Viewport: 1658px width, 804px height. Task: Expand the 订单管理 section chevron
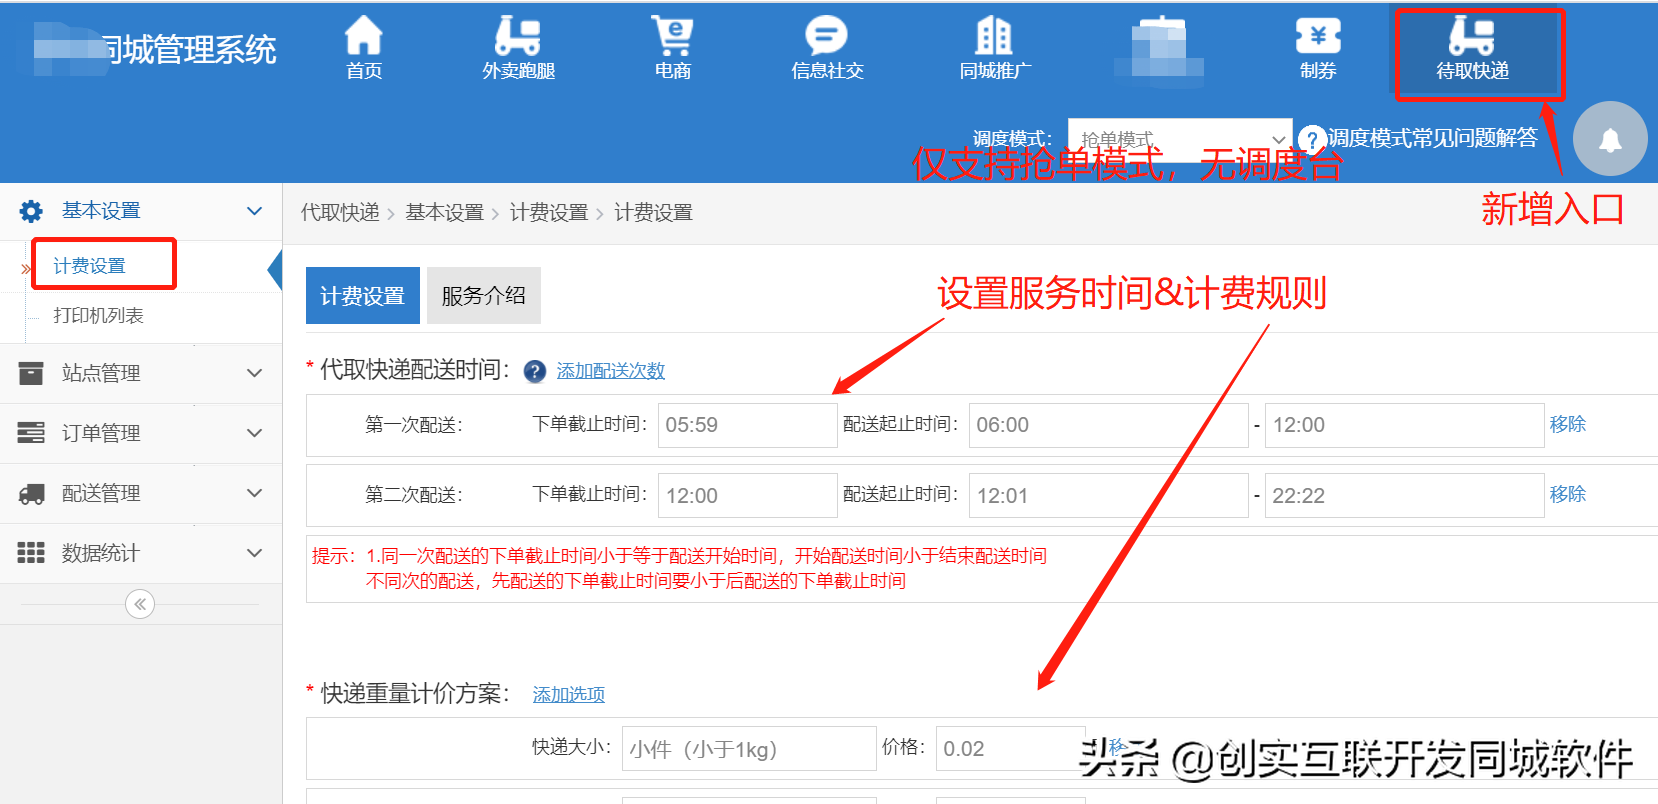254,433
